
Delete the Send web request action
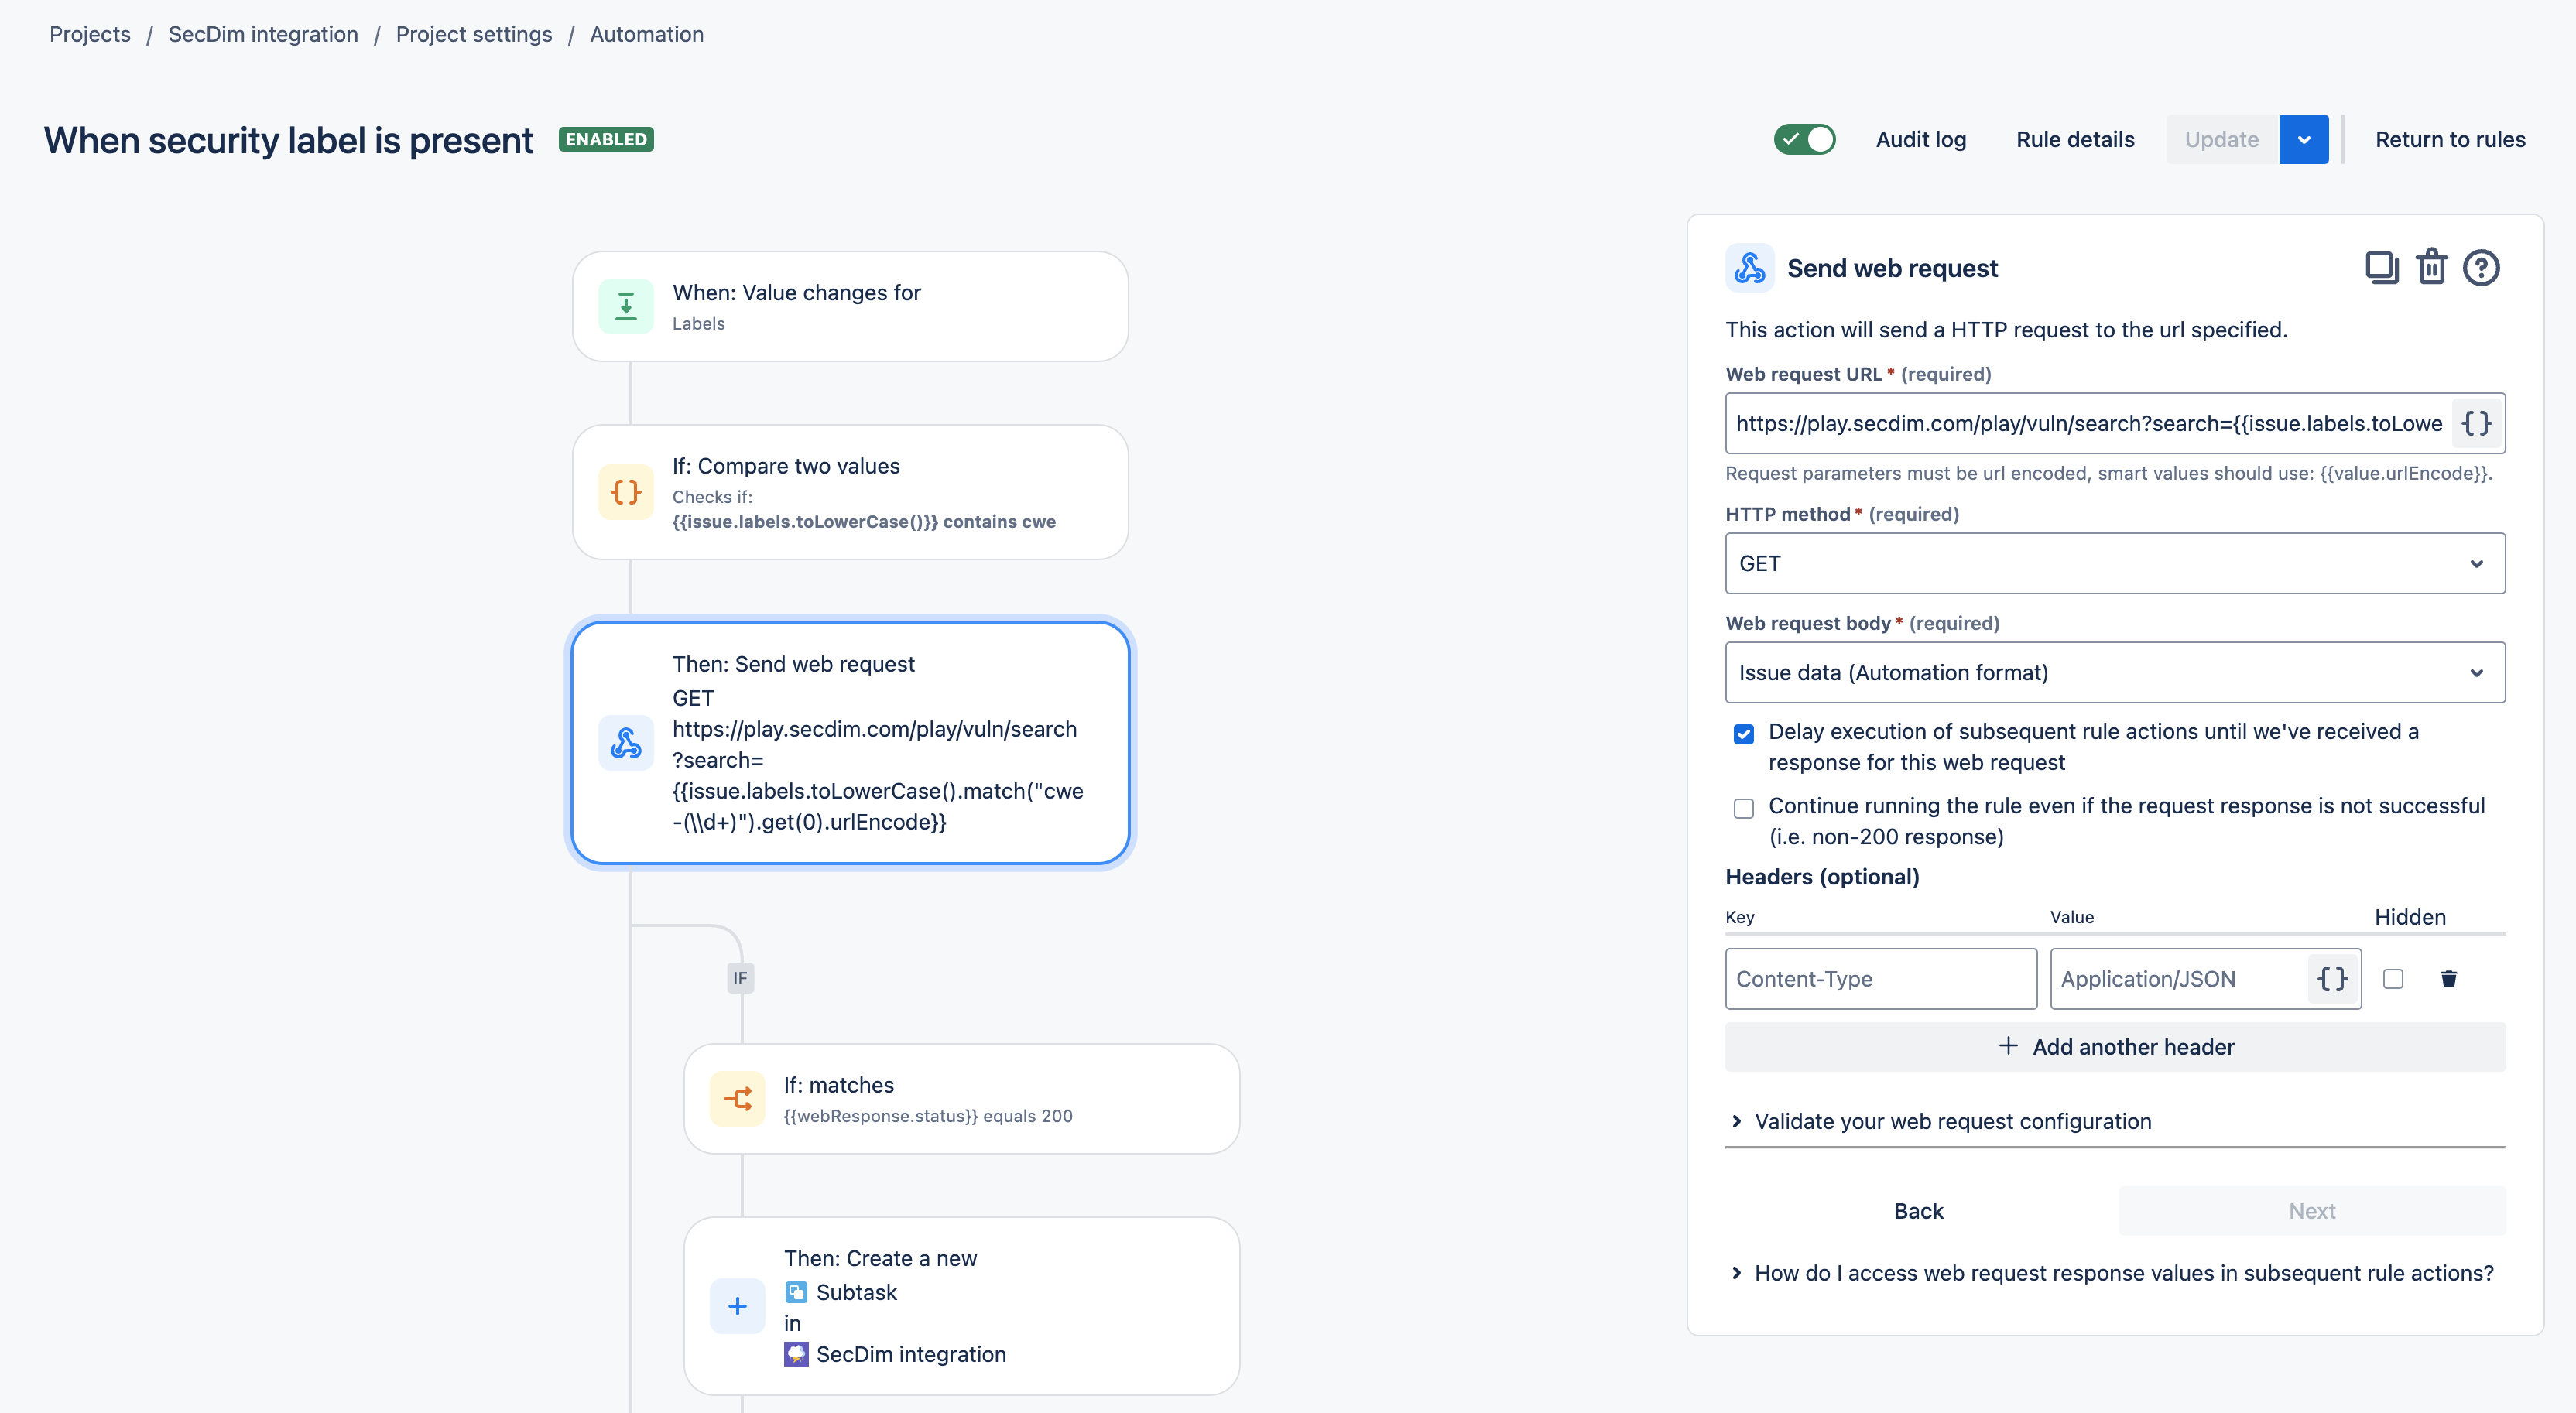click(x=2432, y=267)
